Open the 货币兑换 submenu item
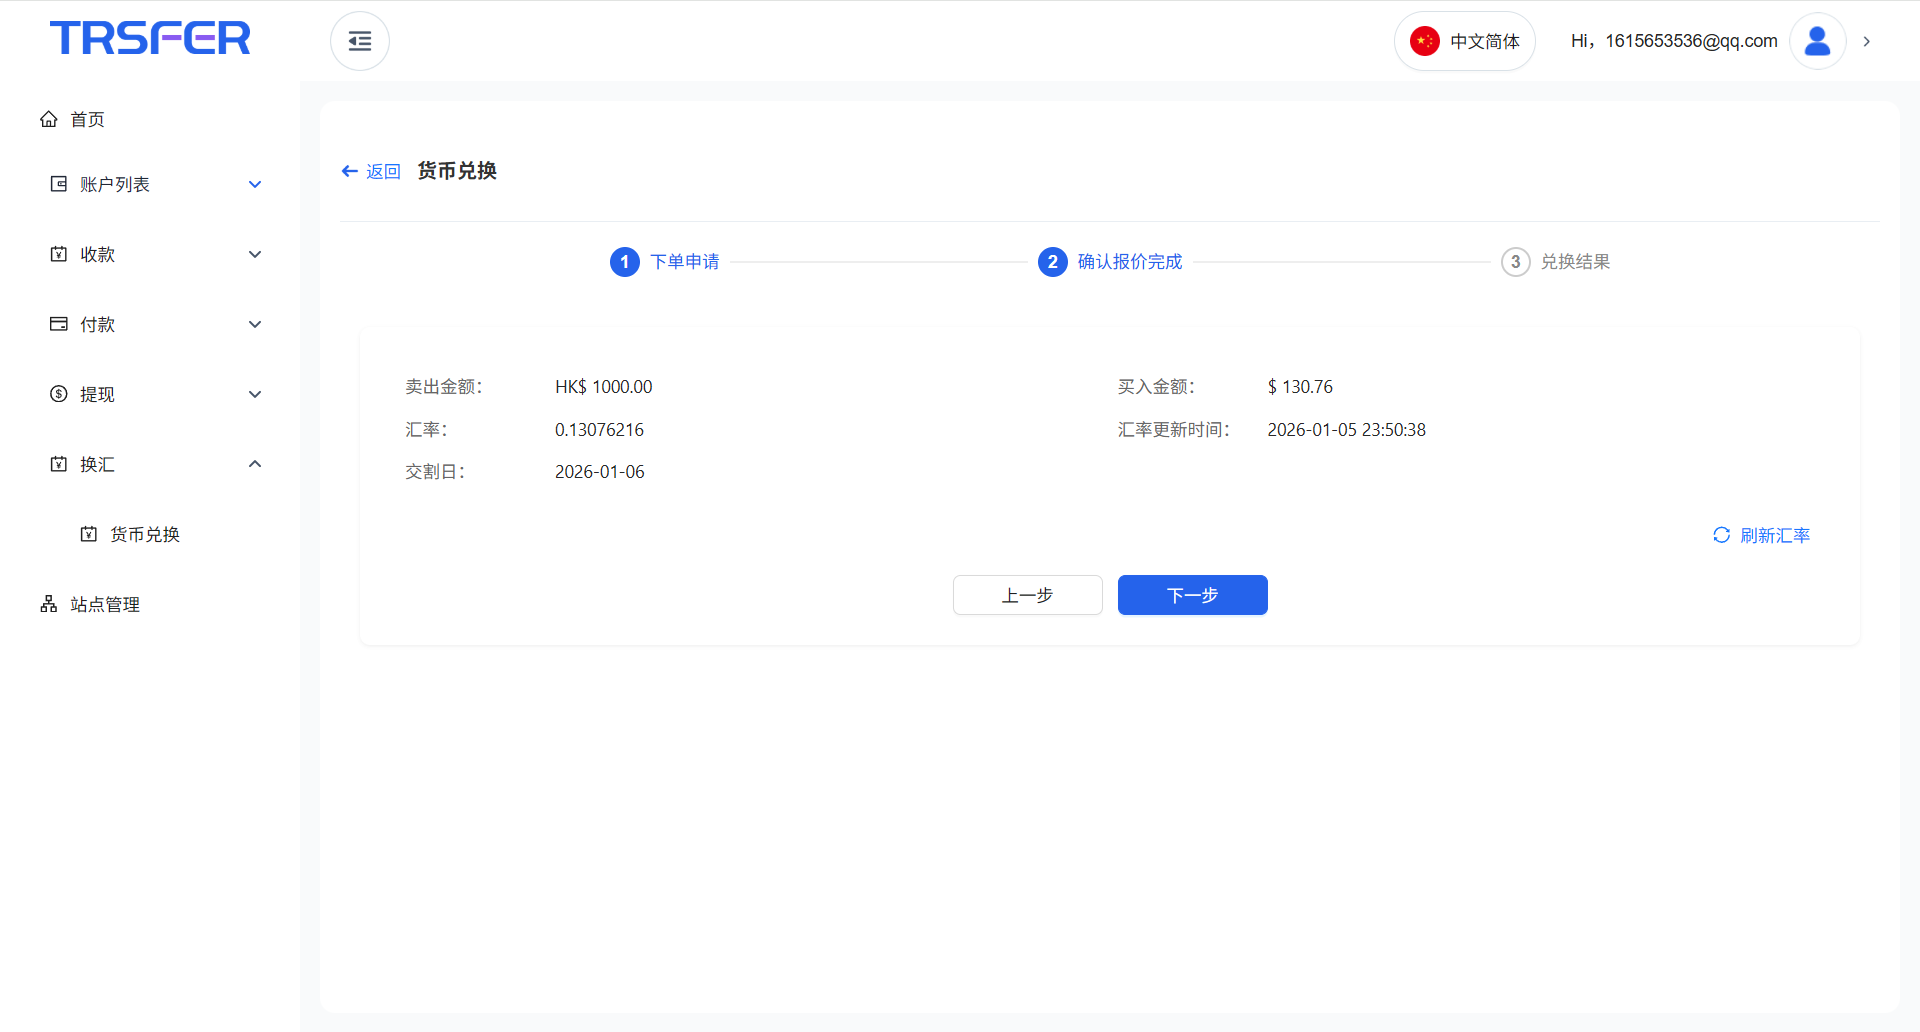The width and height of the screenshot is (1920, 1032). pyautogui.click(x=144, y=534)
